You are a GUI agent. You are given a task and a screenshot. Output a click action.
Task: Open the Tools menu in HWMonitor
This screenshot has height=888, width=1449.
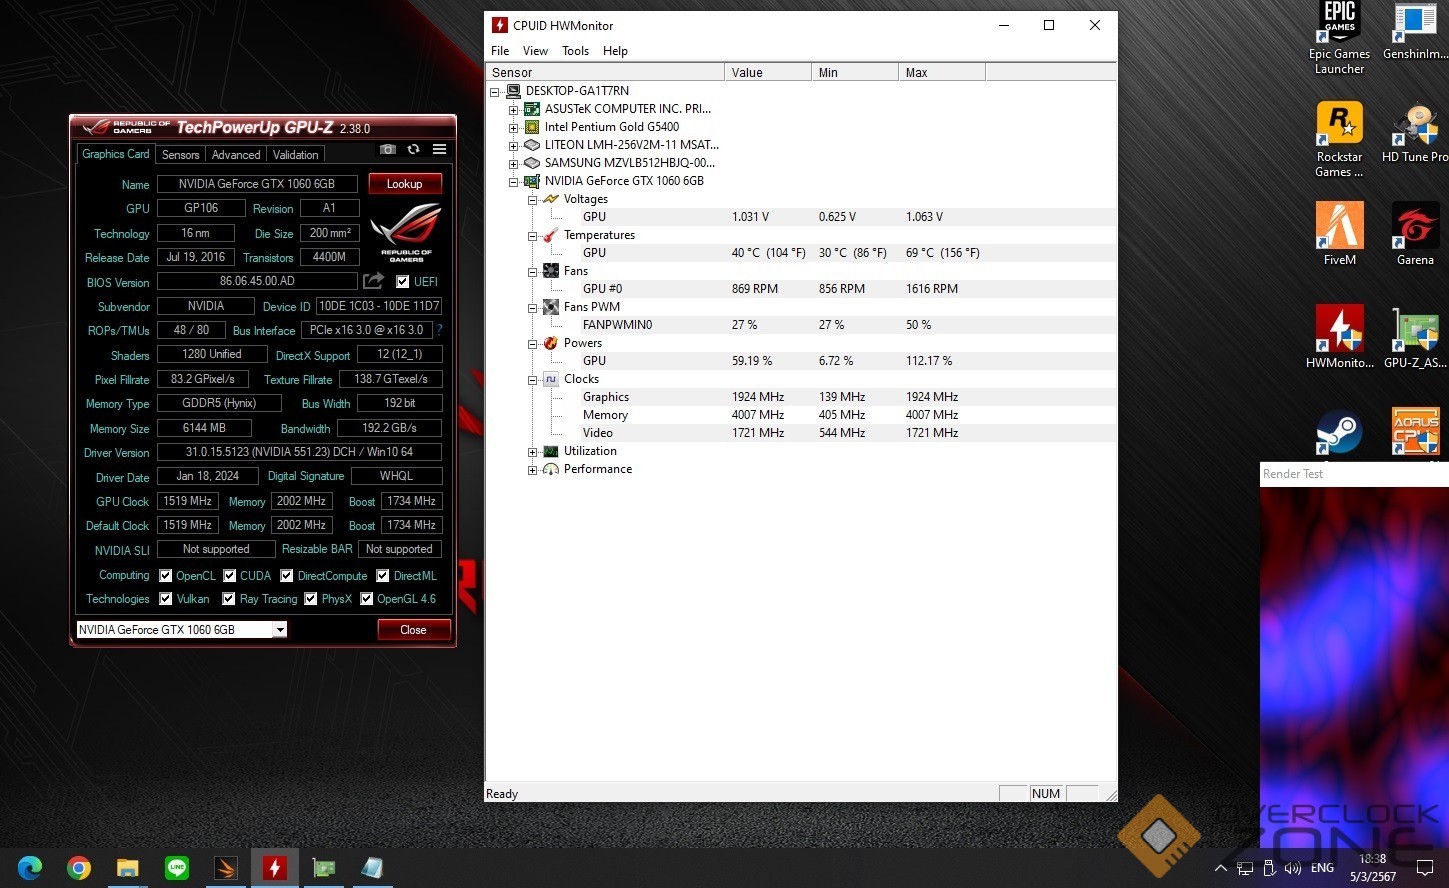pos(575,51)
